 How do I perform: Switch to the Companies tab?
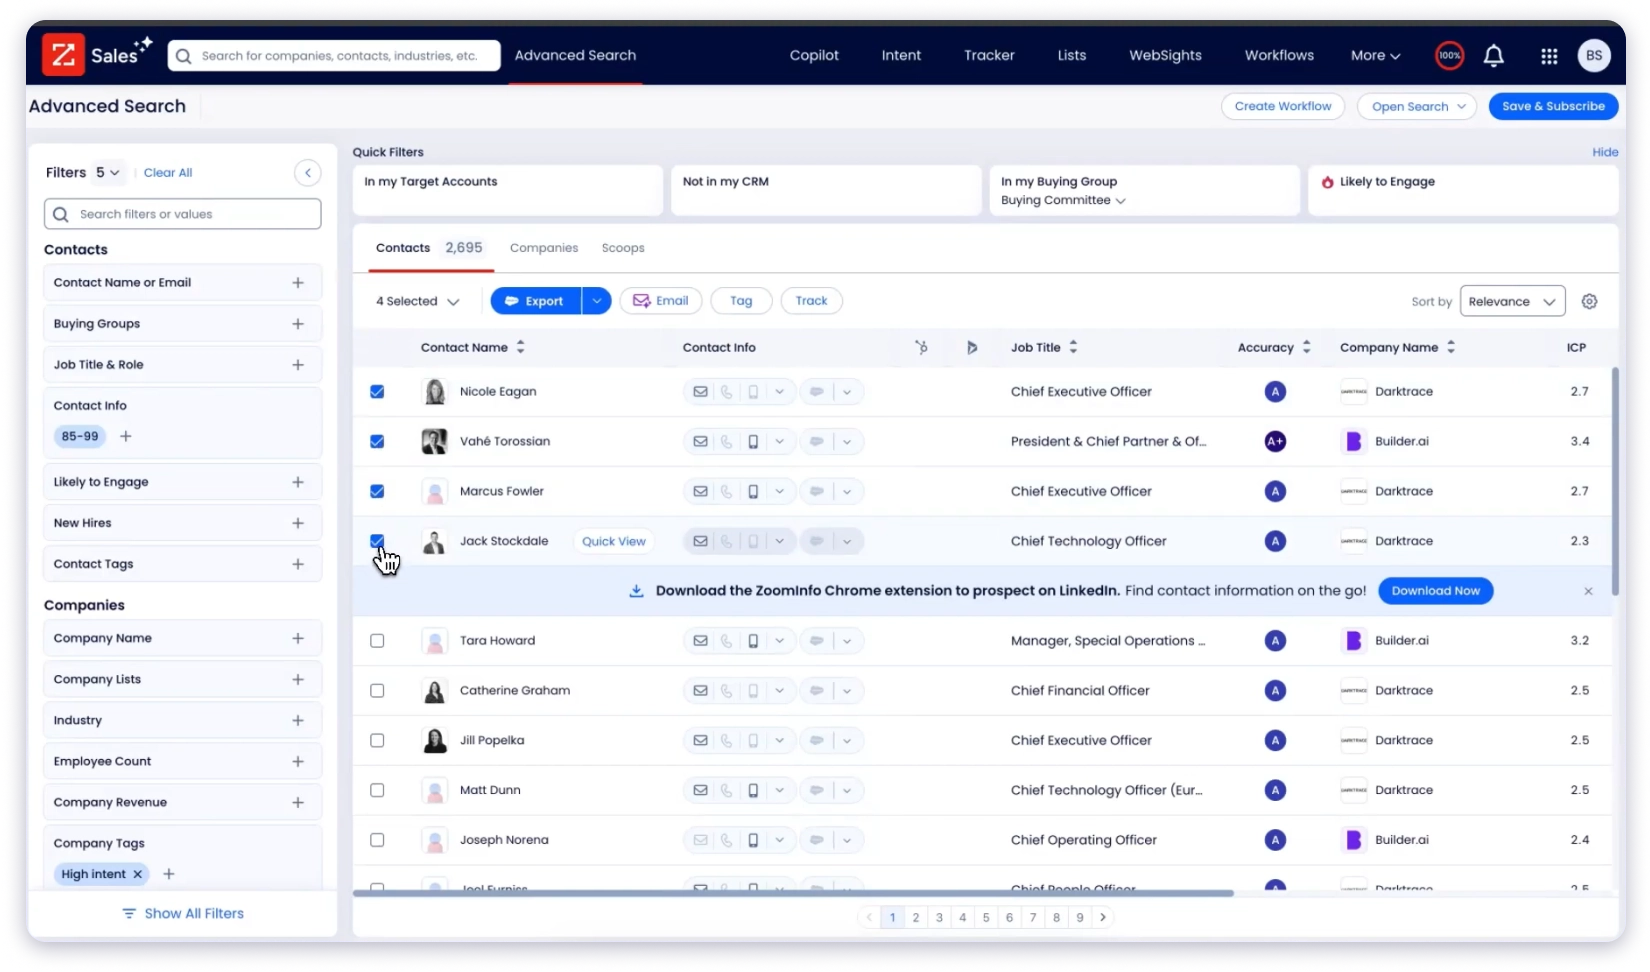543,248
